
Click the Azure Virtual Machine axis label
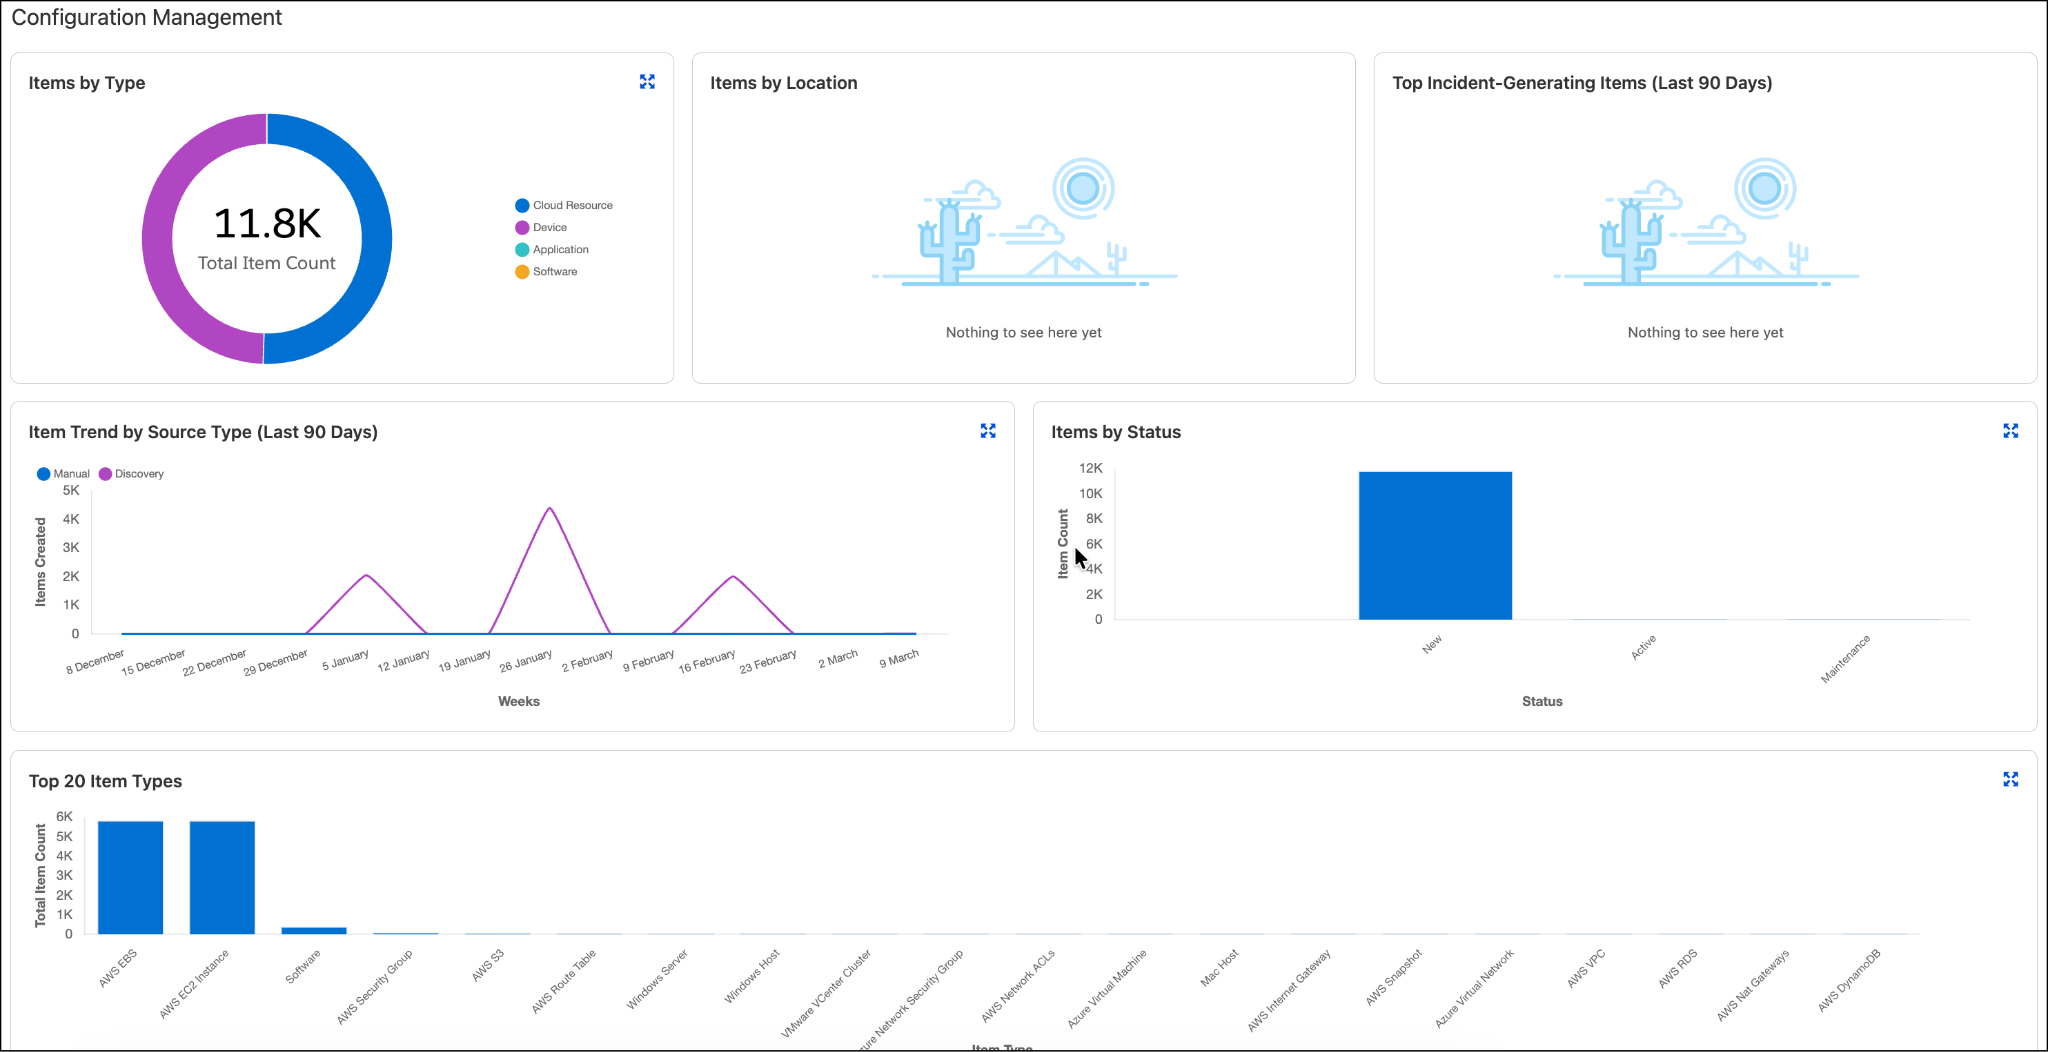coord(1106,989)
